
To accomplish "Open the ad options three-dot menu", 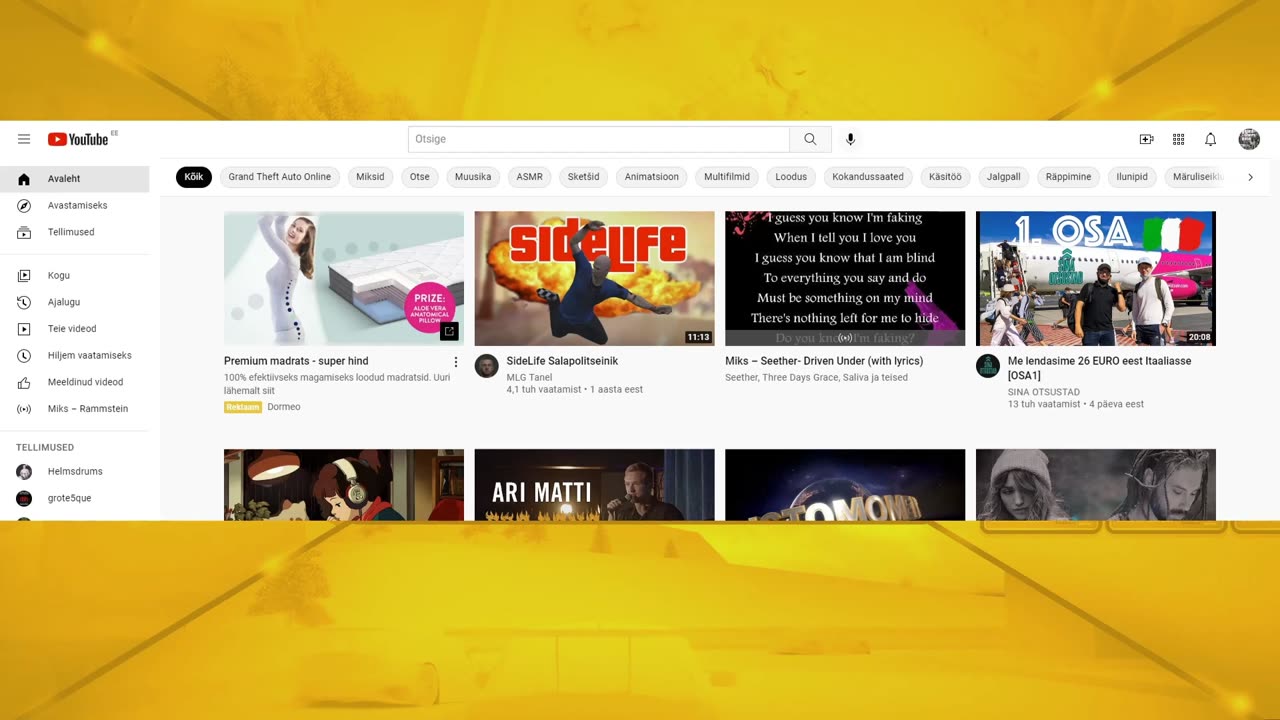I will point(456,362).
